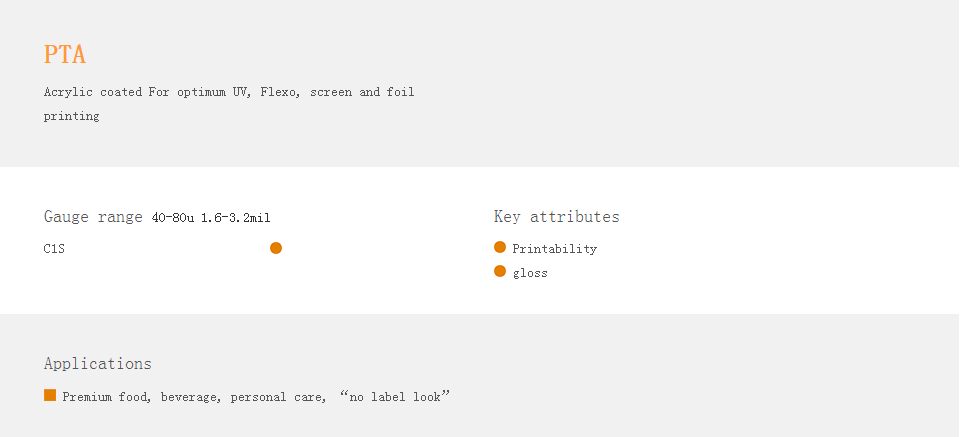Click the C1S label

[54, 249]
